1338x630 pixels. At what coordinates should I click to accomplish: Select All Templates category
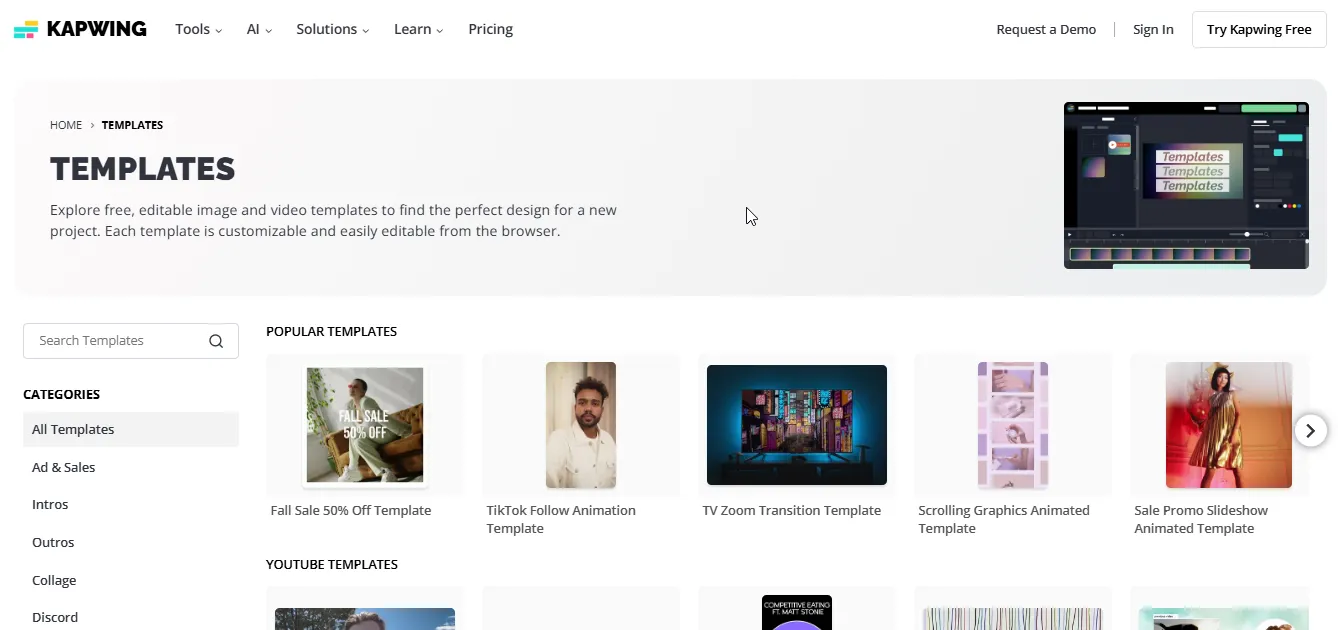pos(131,429)
